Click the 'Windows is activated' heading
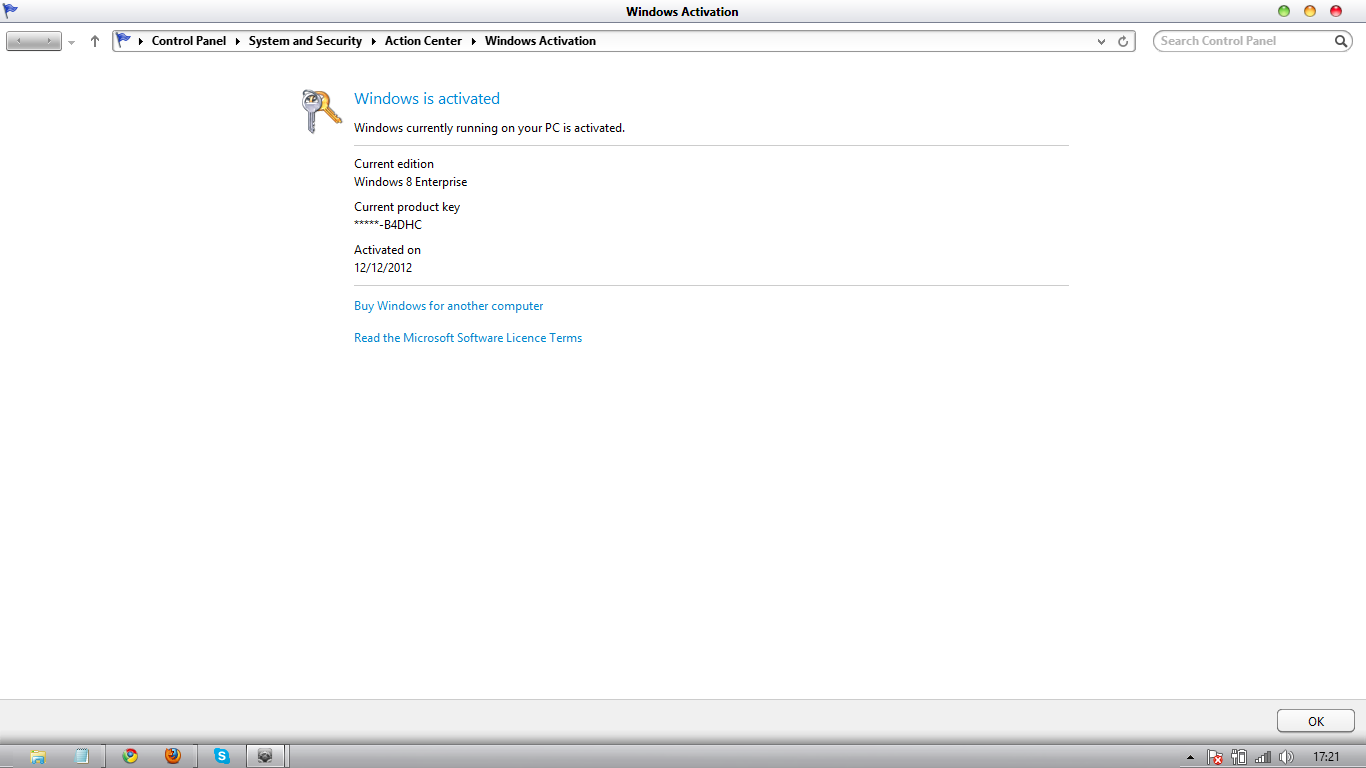Viewport: 1366px width, 768px height. coord(427,99)
